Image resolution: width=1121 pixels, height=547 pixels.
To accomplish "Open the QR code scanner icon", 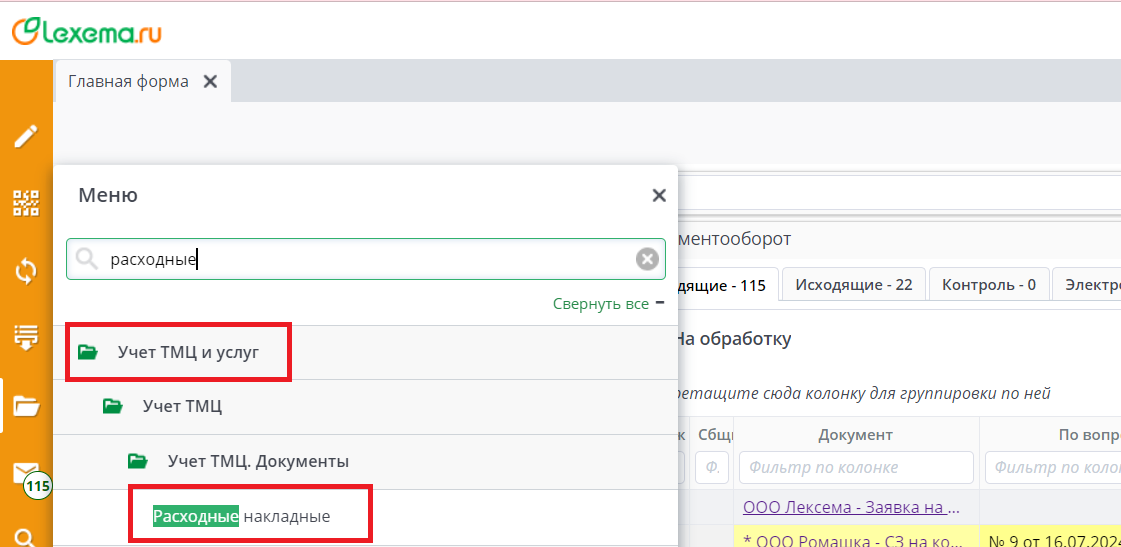I will pyautogui.click(x=26, y=203).
